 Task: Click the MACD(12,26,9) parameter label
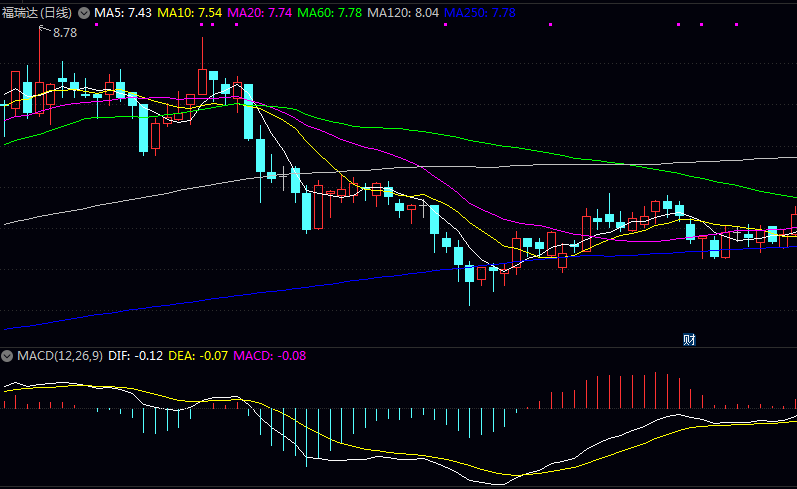tap(60, 356)
